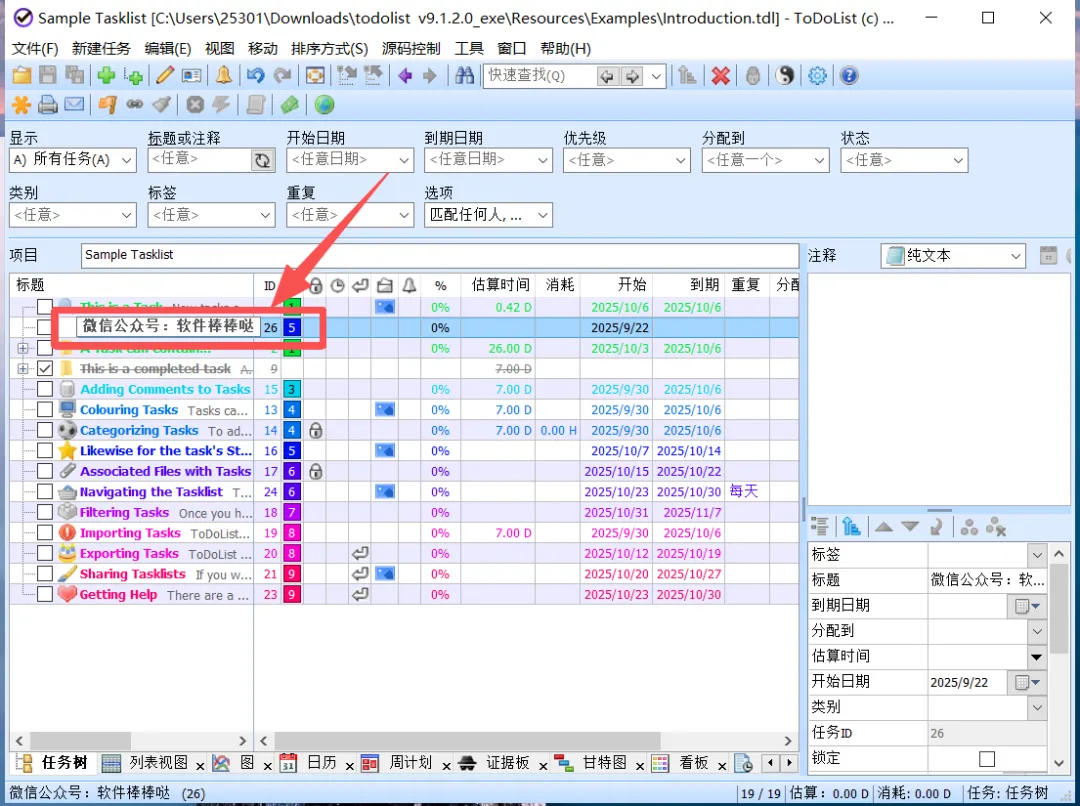
Task: Click the orange asterisk toolbar icon
Action: coord(21,105)
